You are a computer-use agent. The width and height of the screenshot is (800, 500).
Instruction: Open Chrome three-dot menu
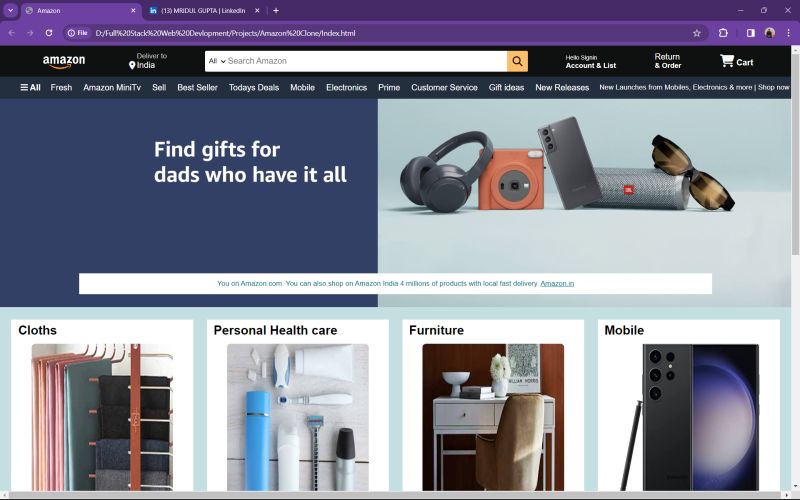pyautogui.click(x=788, y=33)
